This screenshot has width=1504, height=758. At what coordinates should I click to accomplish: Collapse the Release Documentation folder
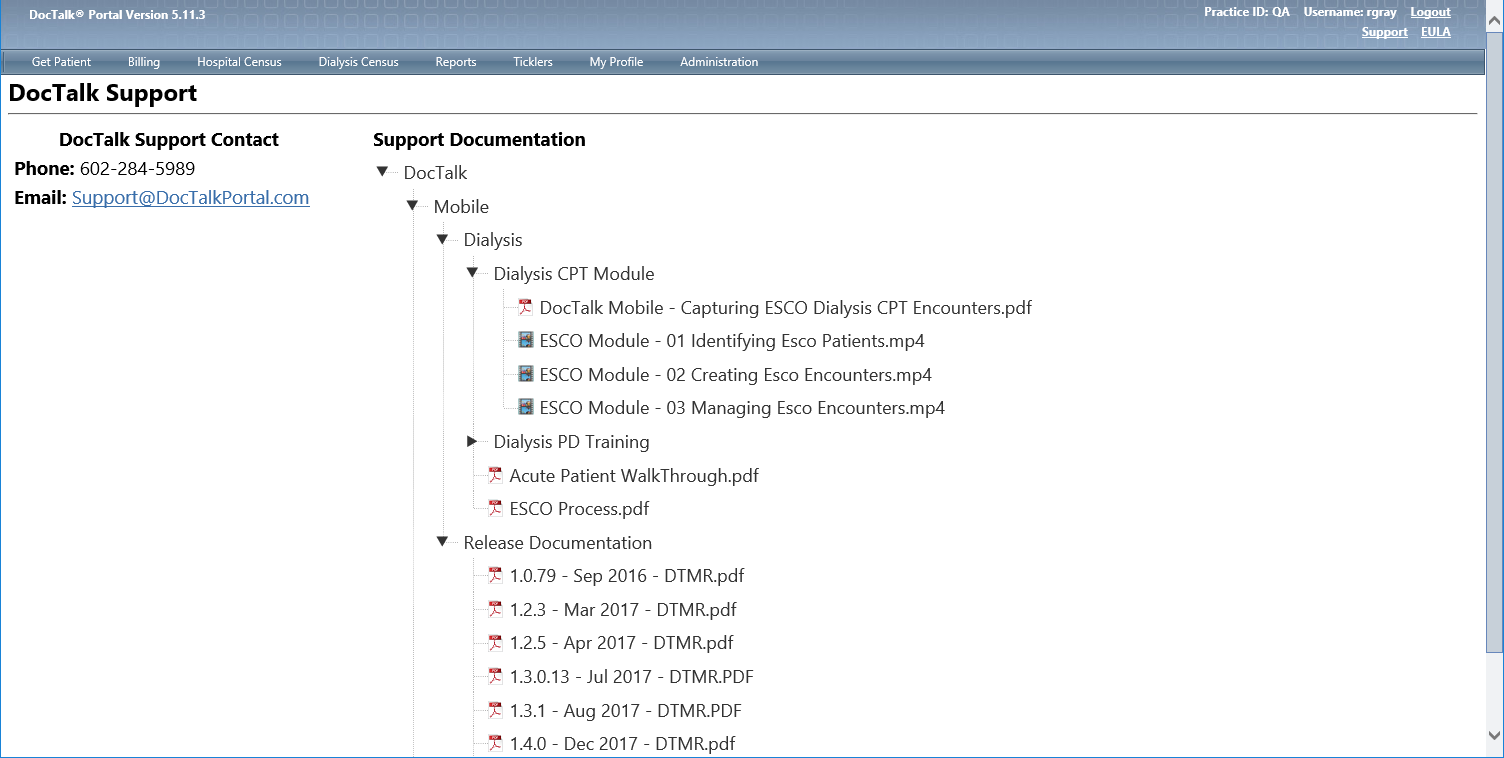(x=442, y=542)
